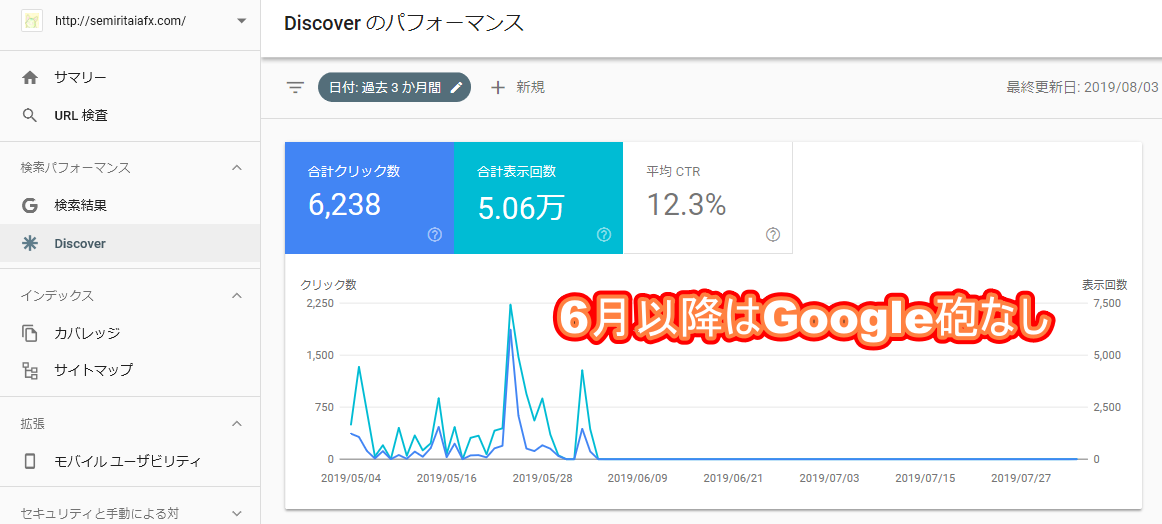Click the Google G icon for 検索結果

point(30,205)
